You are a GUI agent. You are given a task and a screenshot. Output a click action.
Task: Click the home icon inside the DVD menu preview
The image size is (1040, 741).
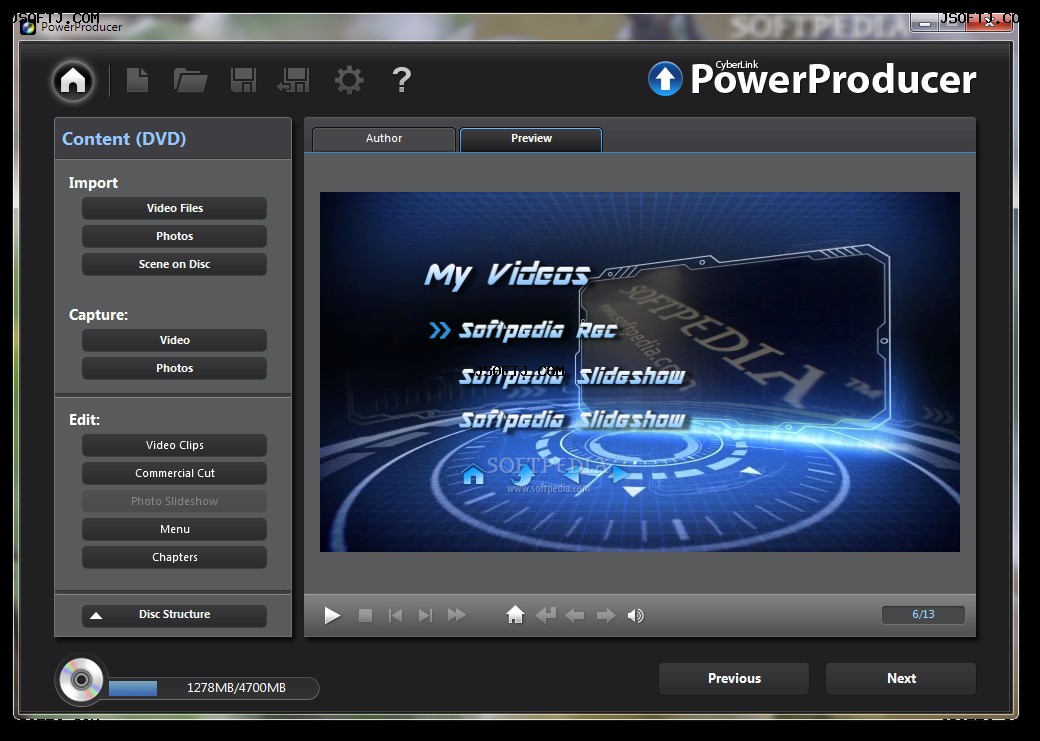click(474, 474)
